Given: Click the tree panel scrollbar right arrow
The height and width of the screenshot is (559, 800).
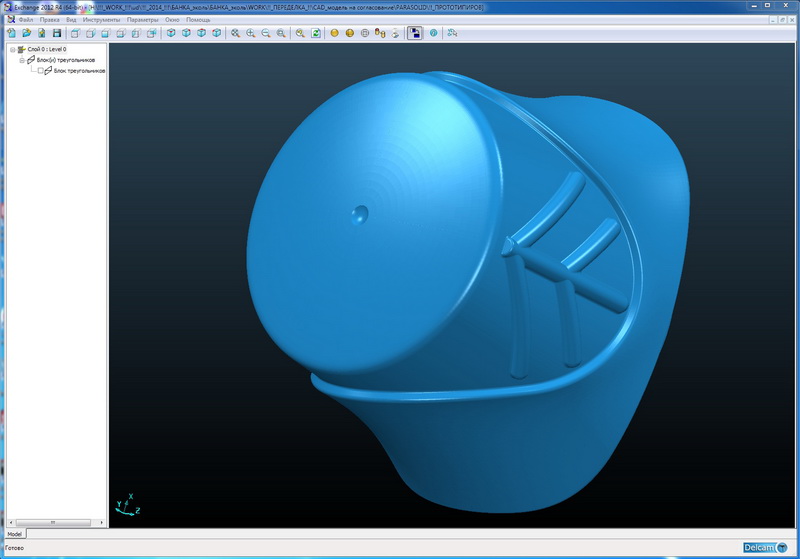Looking at the screenshot, I should click(102, 523).
